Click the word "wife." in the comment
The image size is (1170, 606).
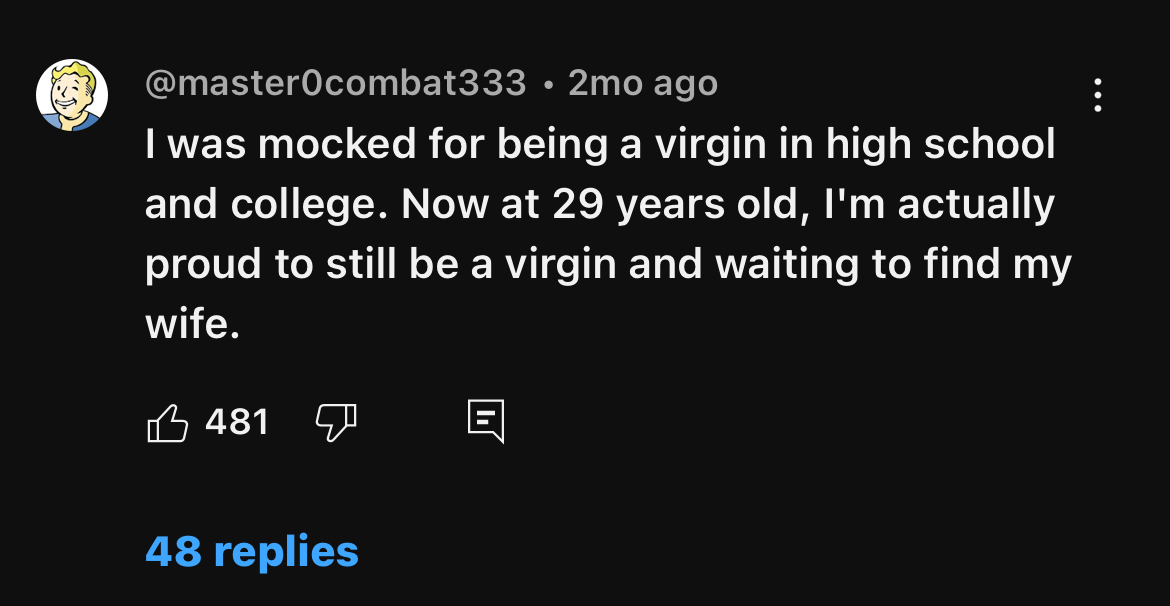(x=193, y=325)
